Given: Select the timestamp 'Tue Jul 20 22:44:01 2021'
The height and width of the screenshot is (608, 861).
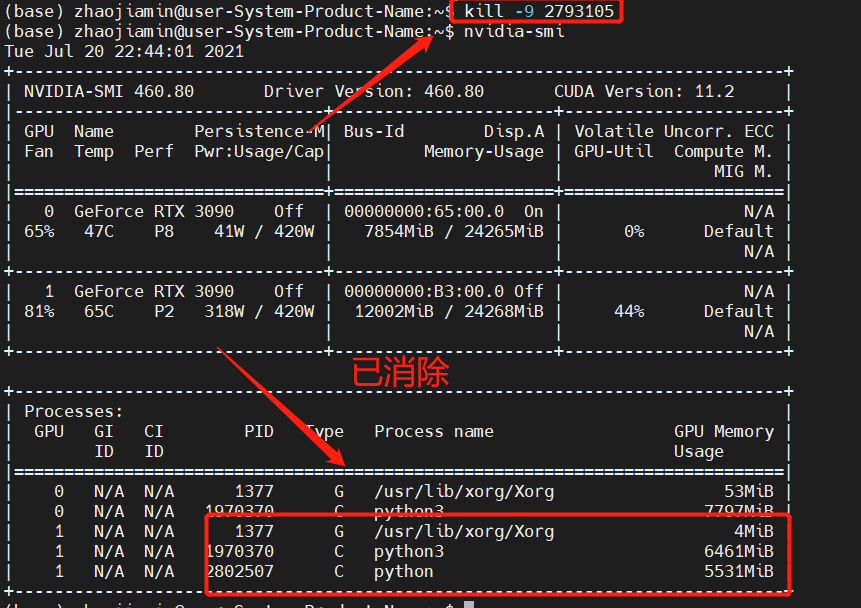Looking at the screenshot, I should (x=124, y=52).
